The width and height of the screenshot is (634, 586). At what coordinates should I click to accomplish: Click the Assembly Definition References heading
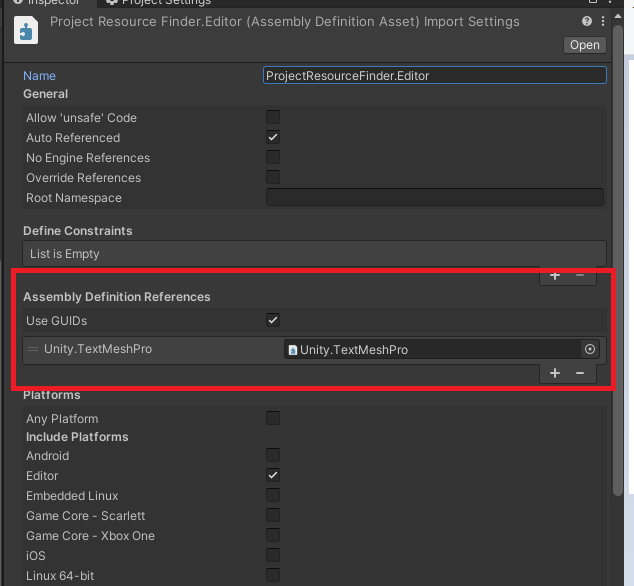point(116,296)
